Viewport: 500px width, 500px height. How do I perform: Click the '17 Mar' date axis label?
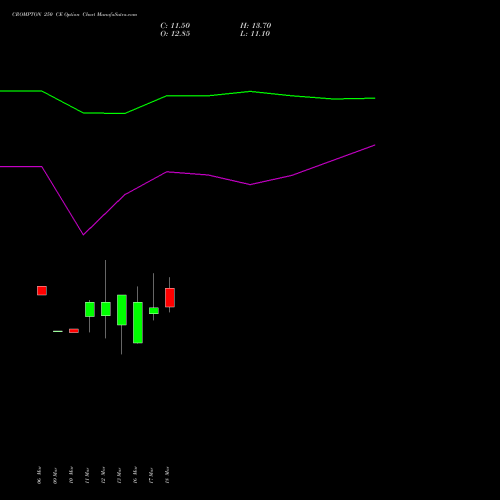[151, 475]
